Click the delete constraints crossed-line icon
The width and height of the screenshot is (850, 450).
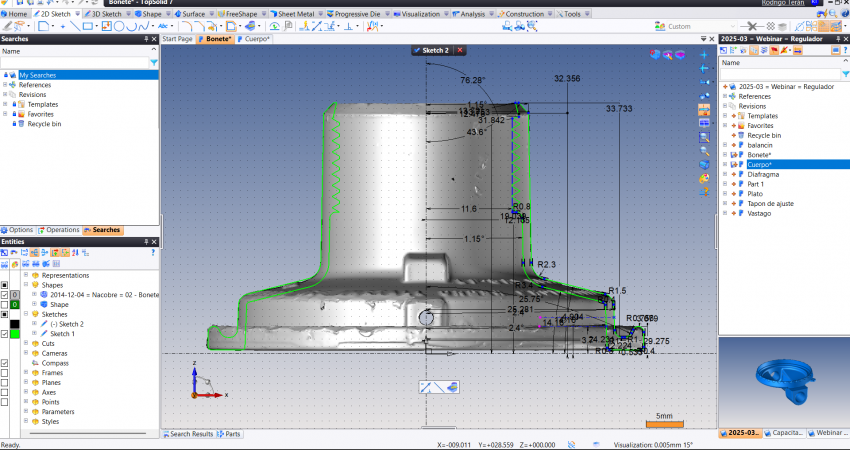[x=752, y=26]
